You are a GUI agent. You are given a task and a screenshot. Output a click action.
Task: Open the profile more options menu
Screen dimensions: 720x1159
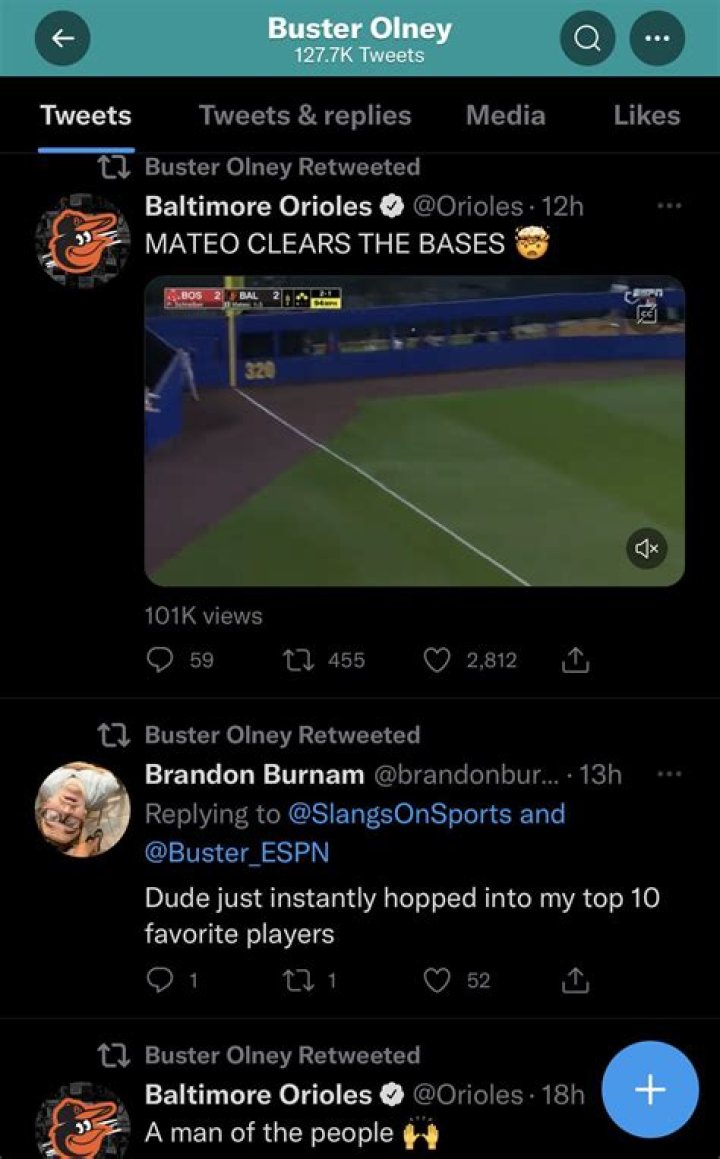point(657,38)
